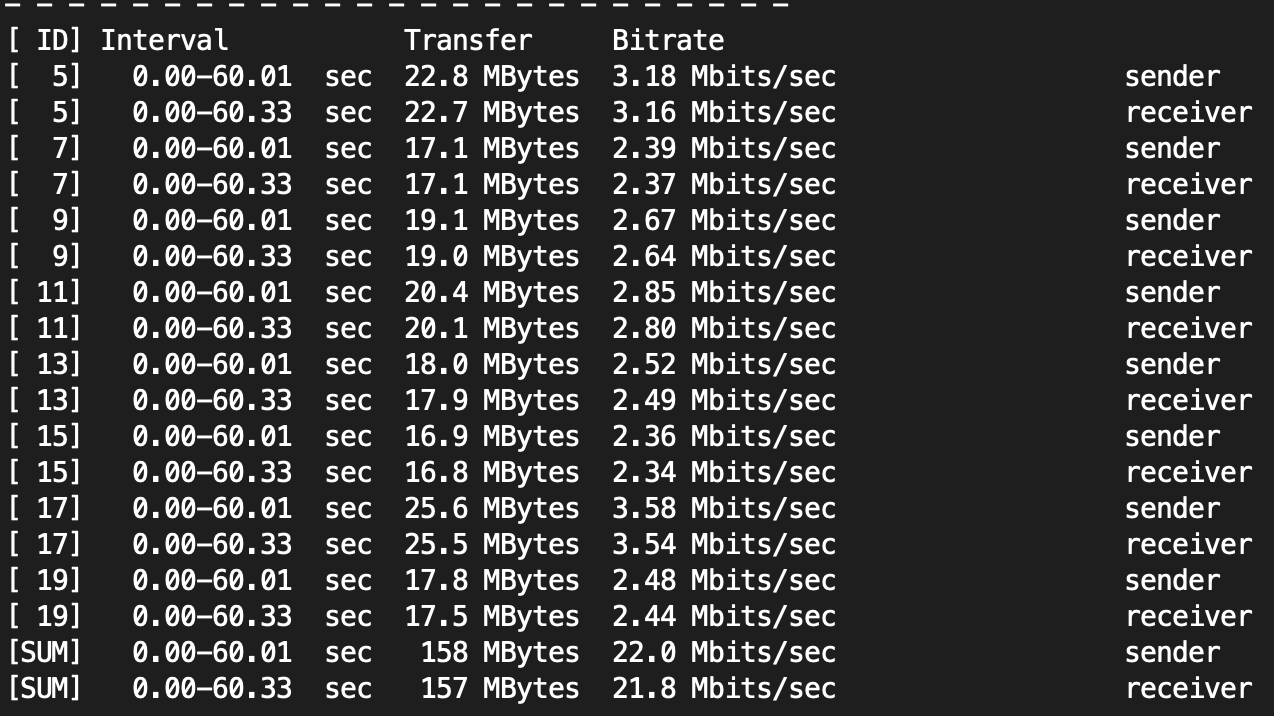Viewport: 1274px width, 716px height.
Task: Click the 16.9 MBytes transfer value
Action: coord(492,437)
